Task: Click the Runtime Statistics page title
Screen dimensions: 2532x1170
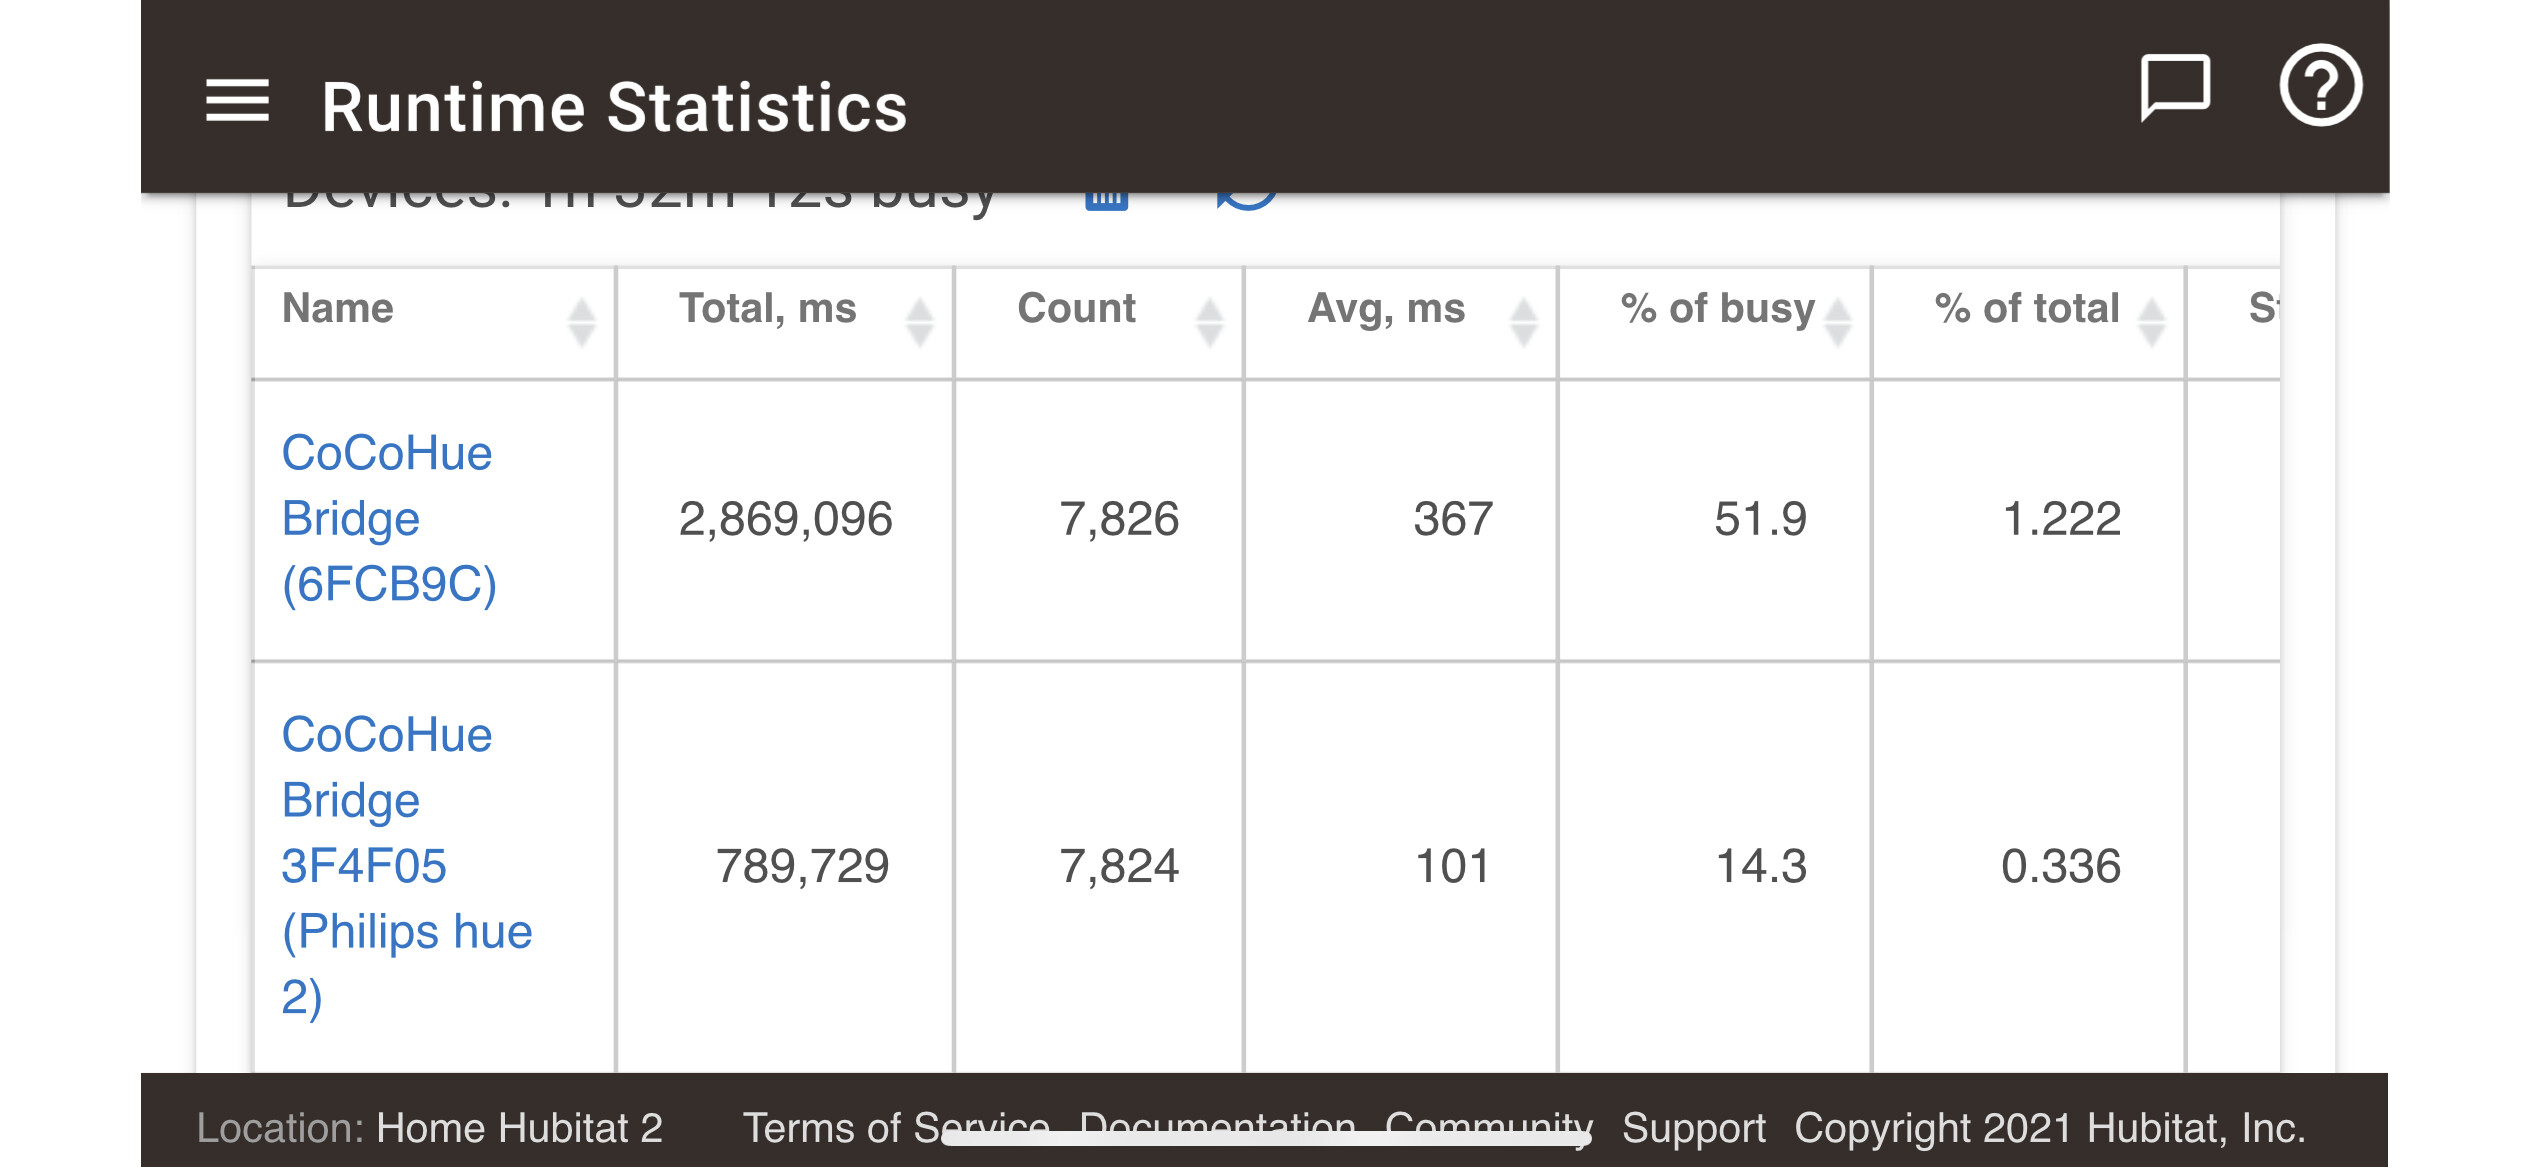Action: 614,107
